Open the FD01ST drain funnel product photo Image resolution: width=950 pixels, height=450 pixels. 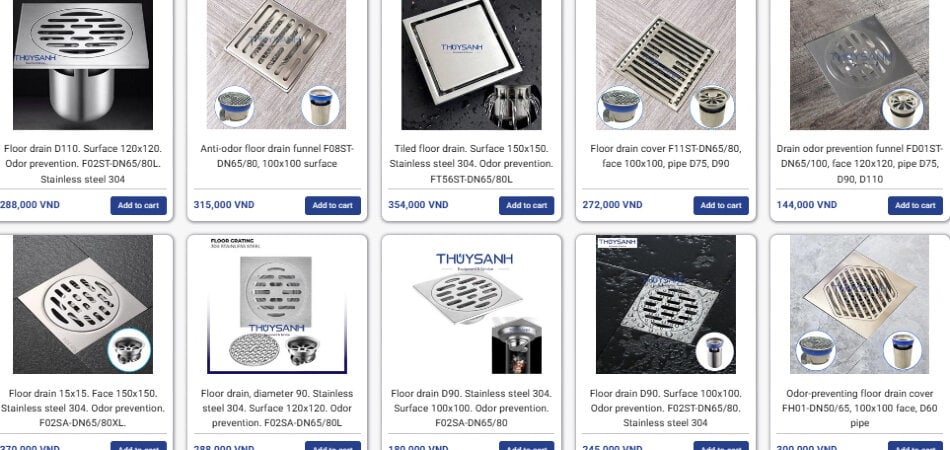pyautogui.click(x=859, y=64)
